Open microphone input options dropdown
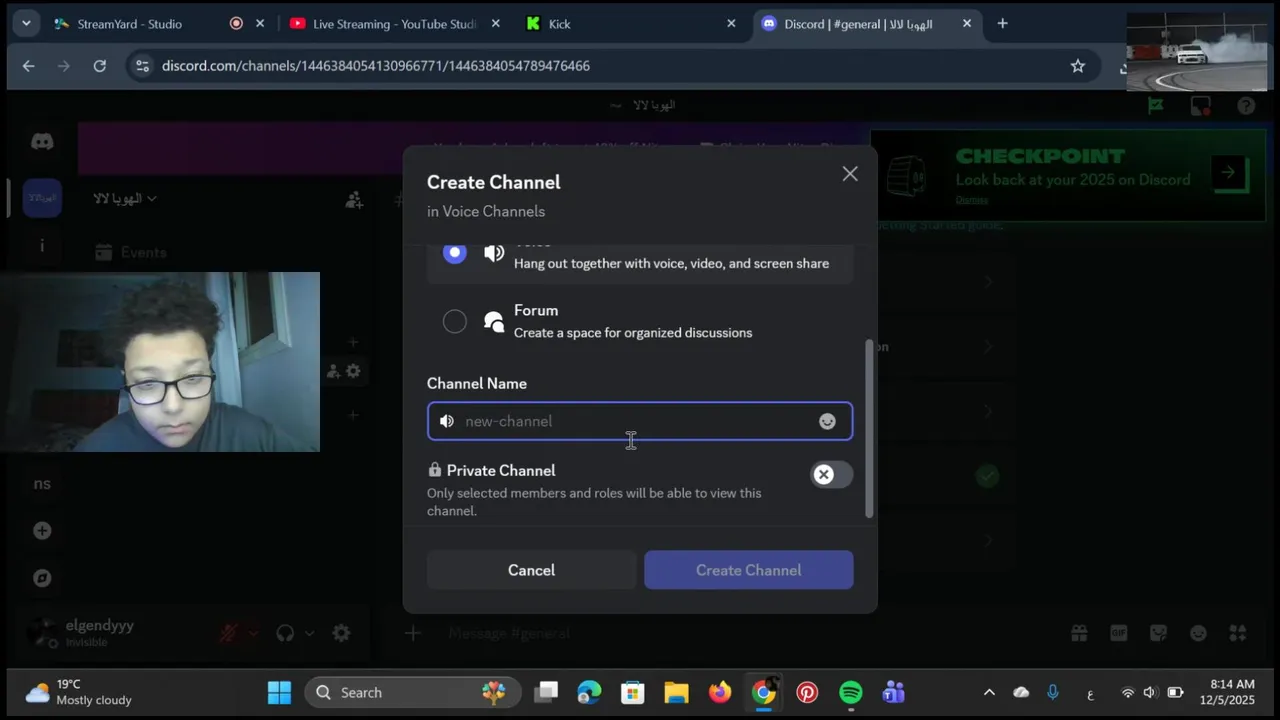The height and width of the screenshot is (720, 1280). [x=253, y=633]
